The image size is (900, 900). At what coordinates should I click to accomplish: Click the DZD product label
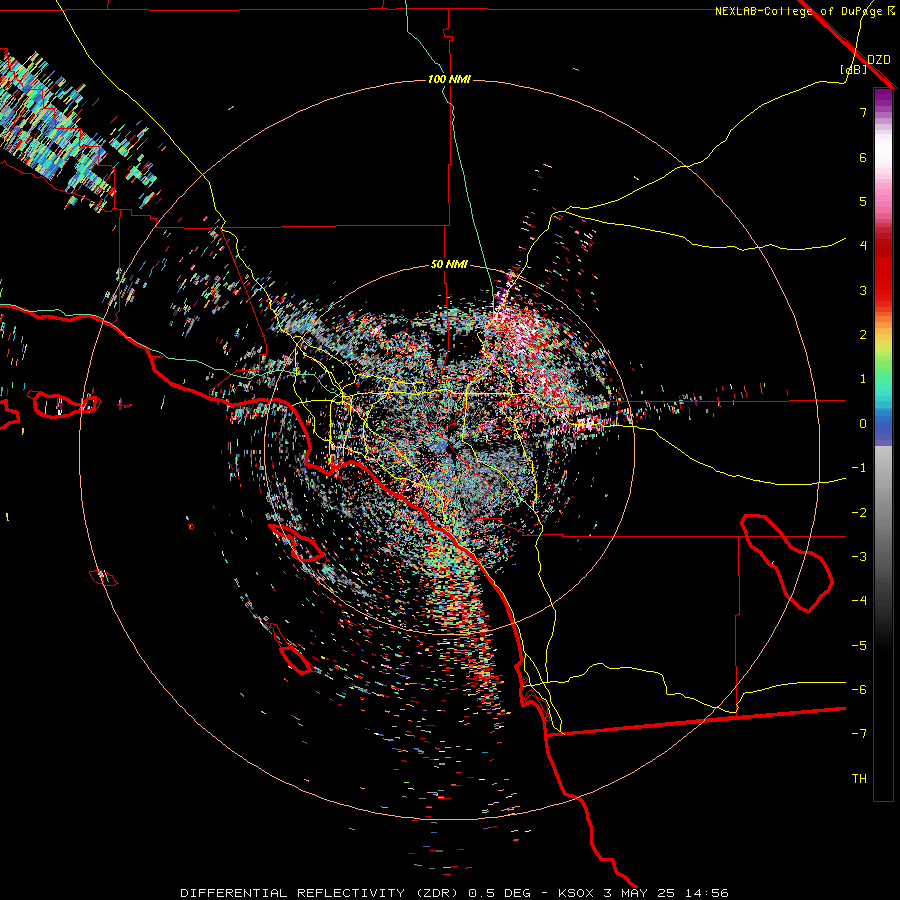click(x=879, y=60)
